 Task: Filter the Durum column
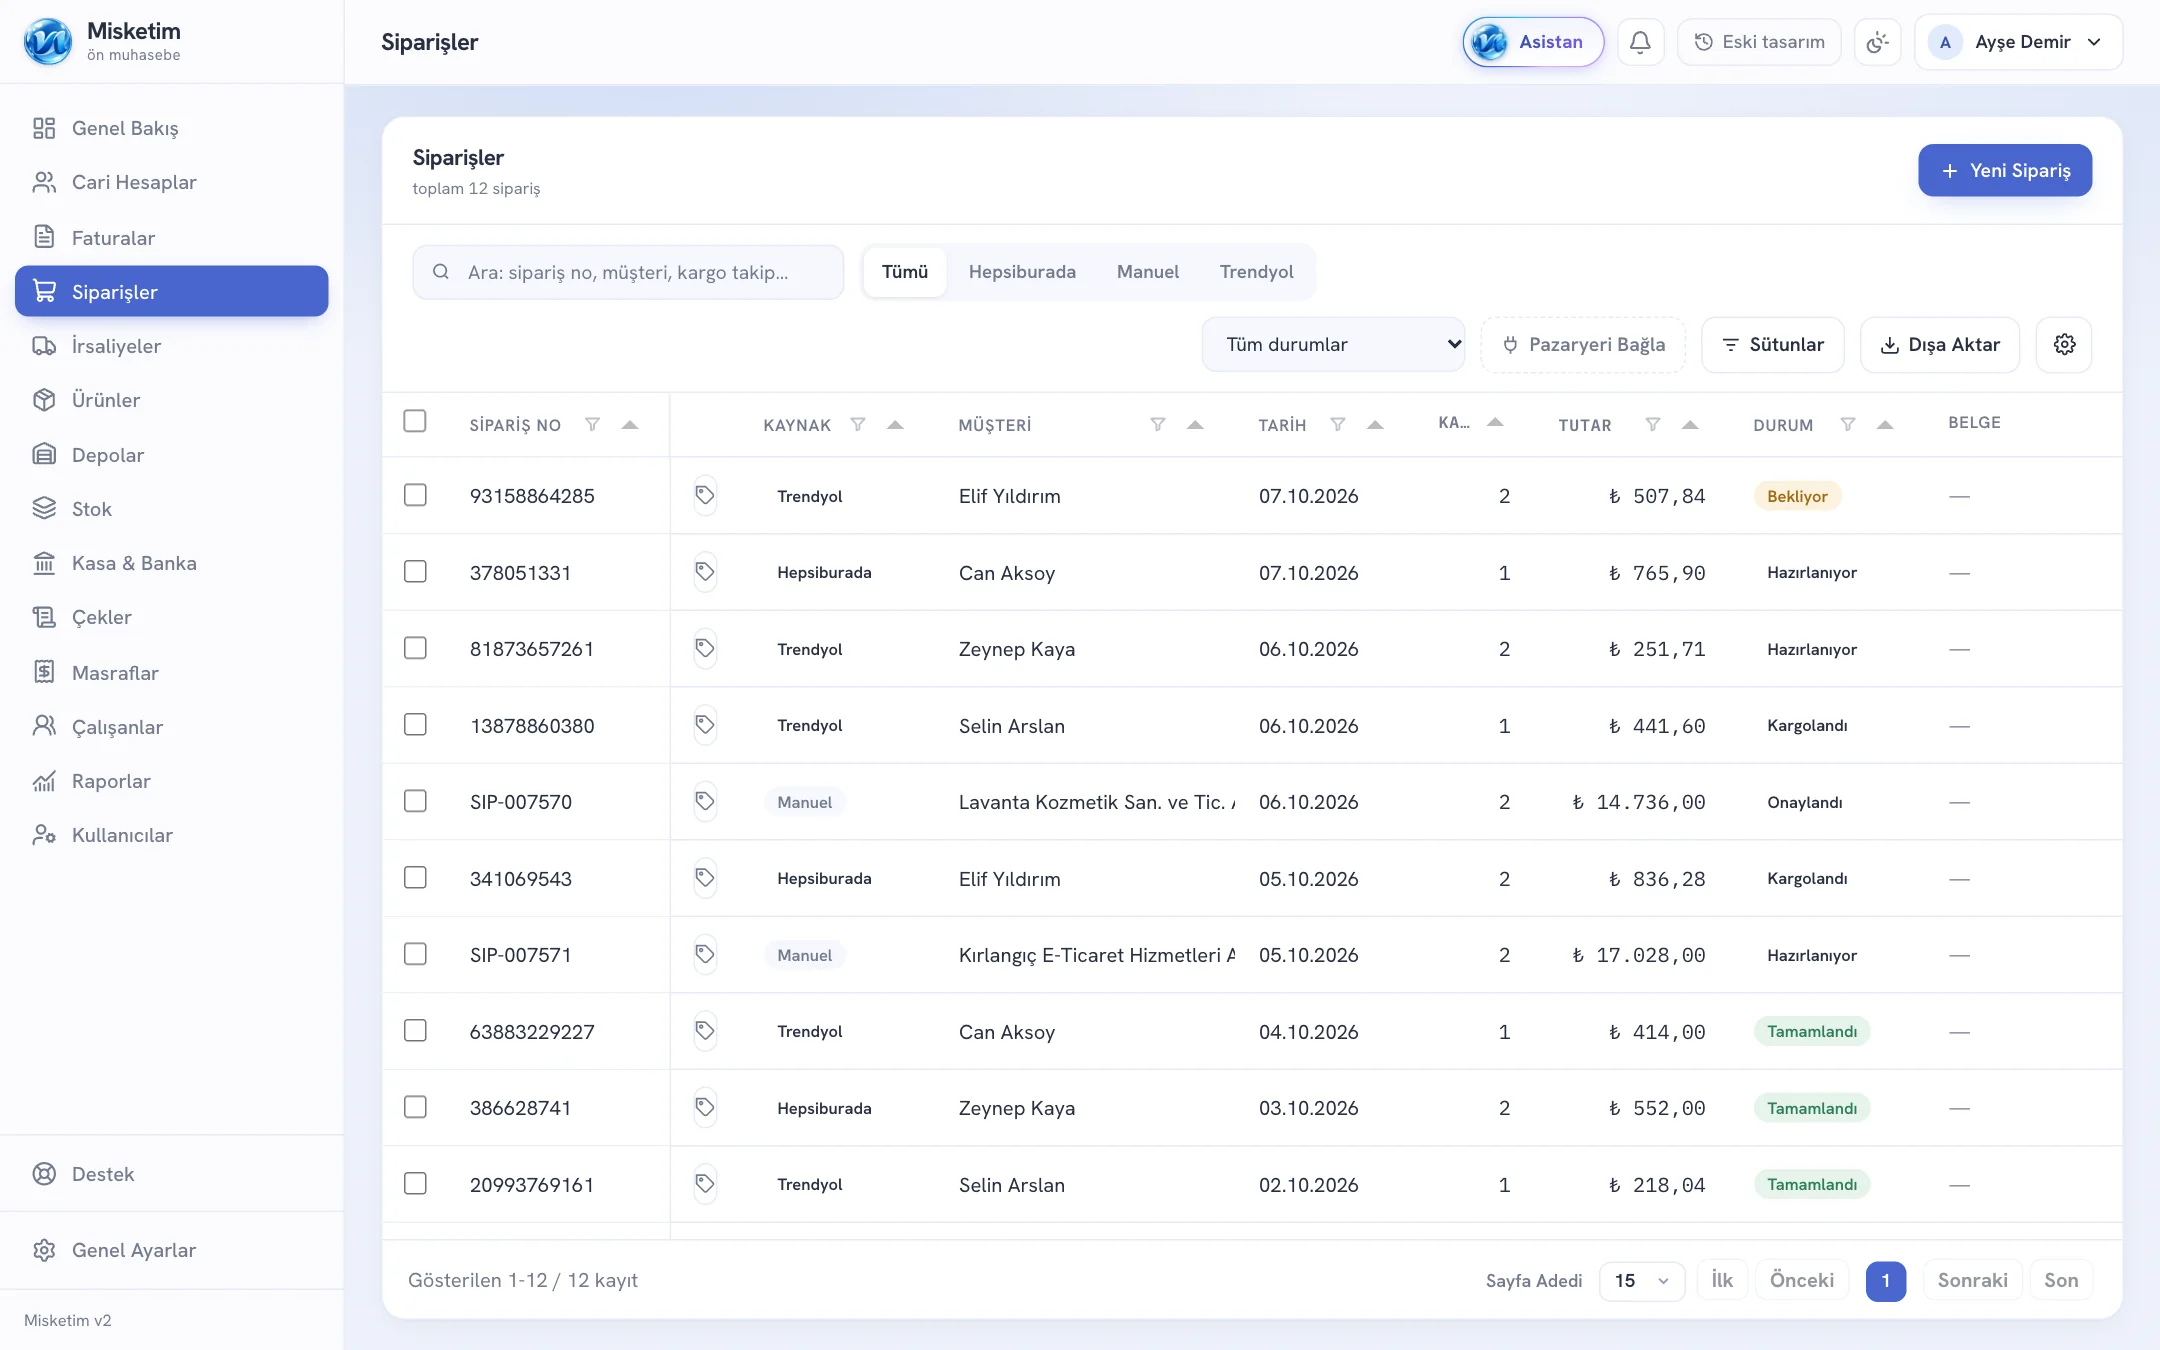(x=1847, y=425)
